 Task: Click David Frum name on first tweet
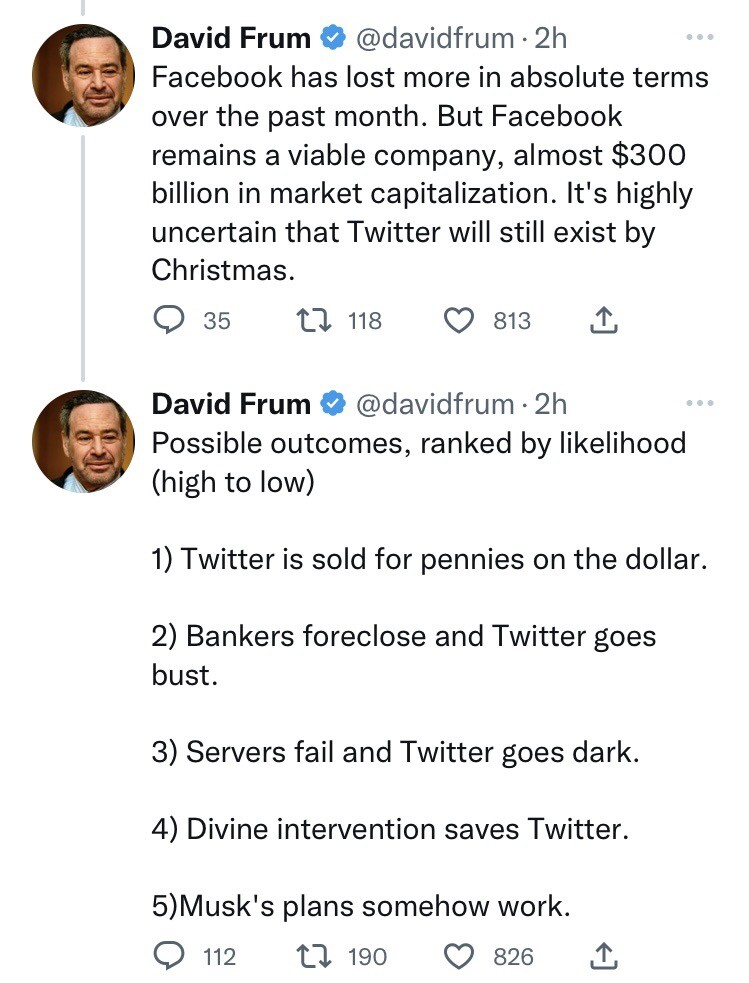tap(230, 39)
